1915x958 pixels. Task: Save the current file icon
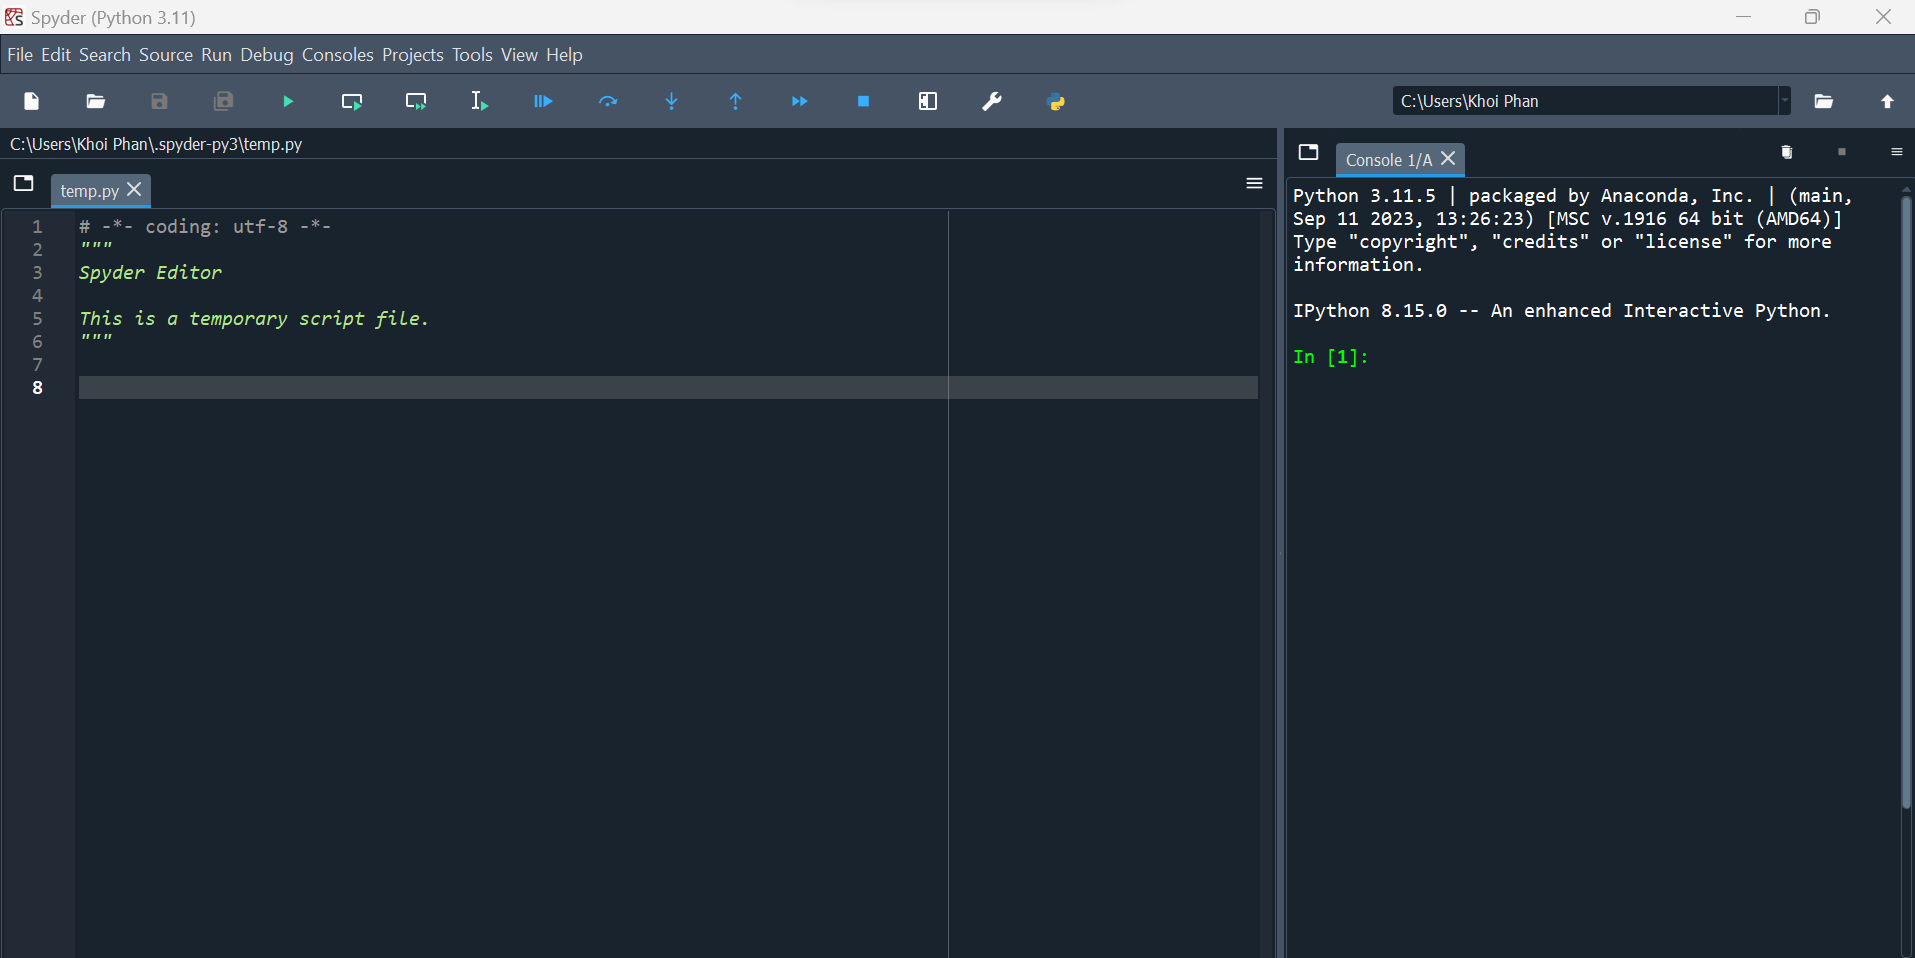160,101
